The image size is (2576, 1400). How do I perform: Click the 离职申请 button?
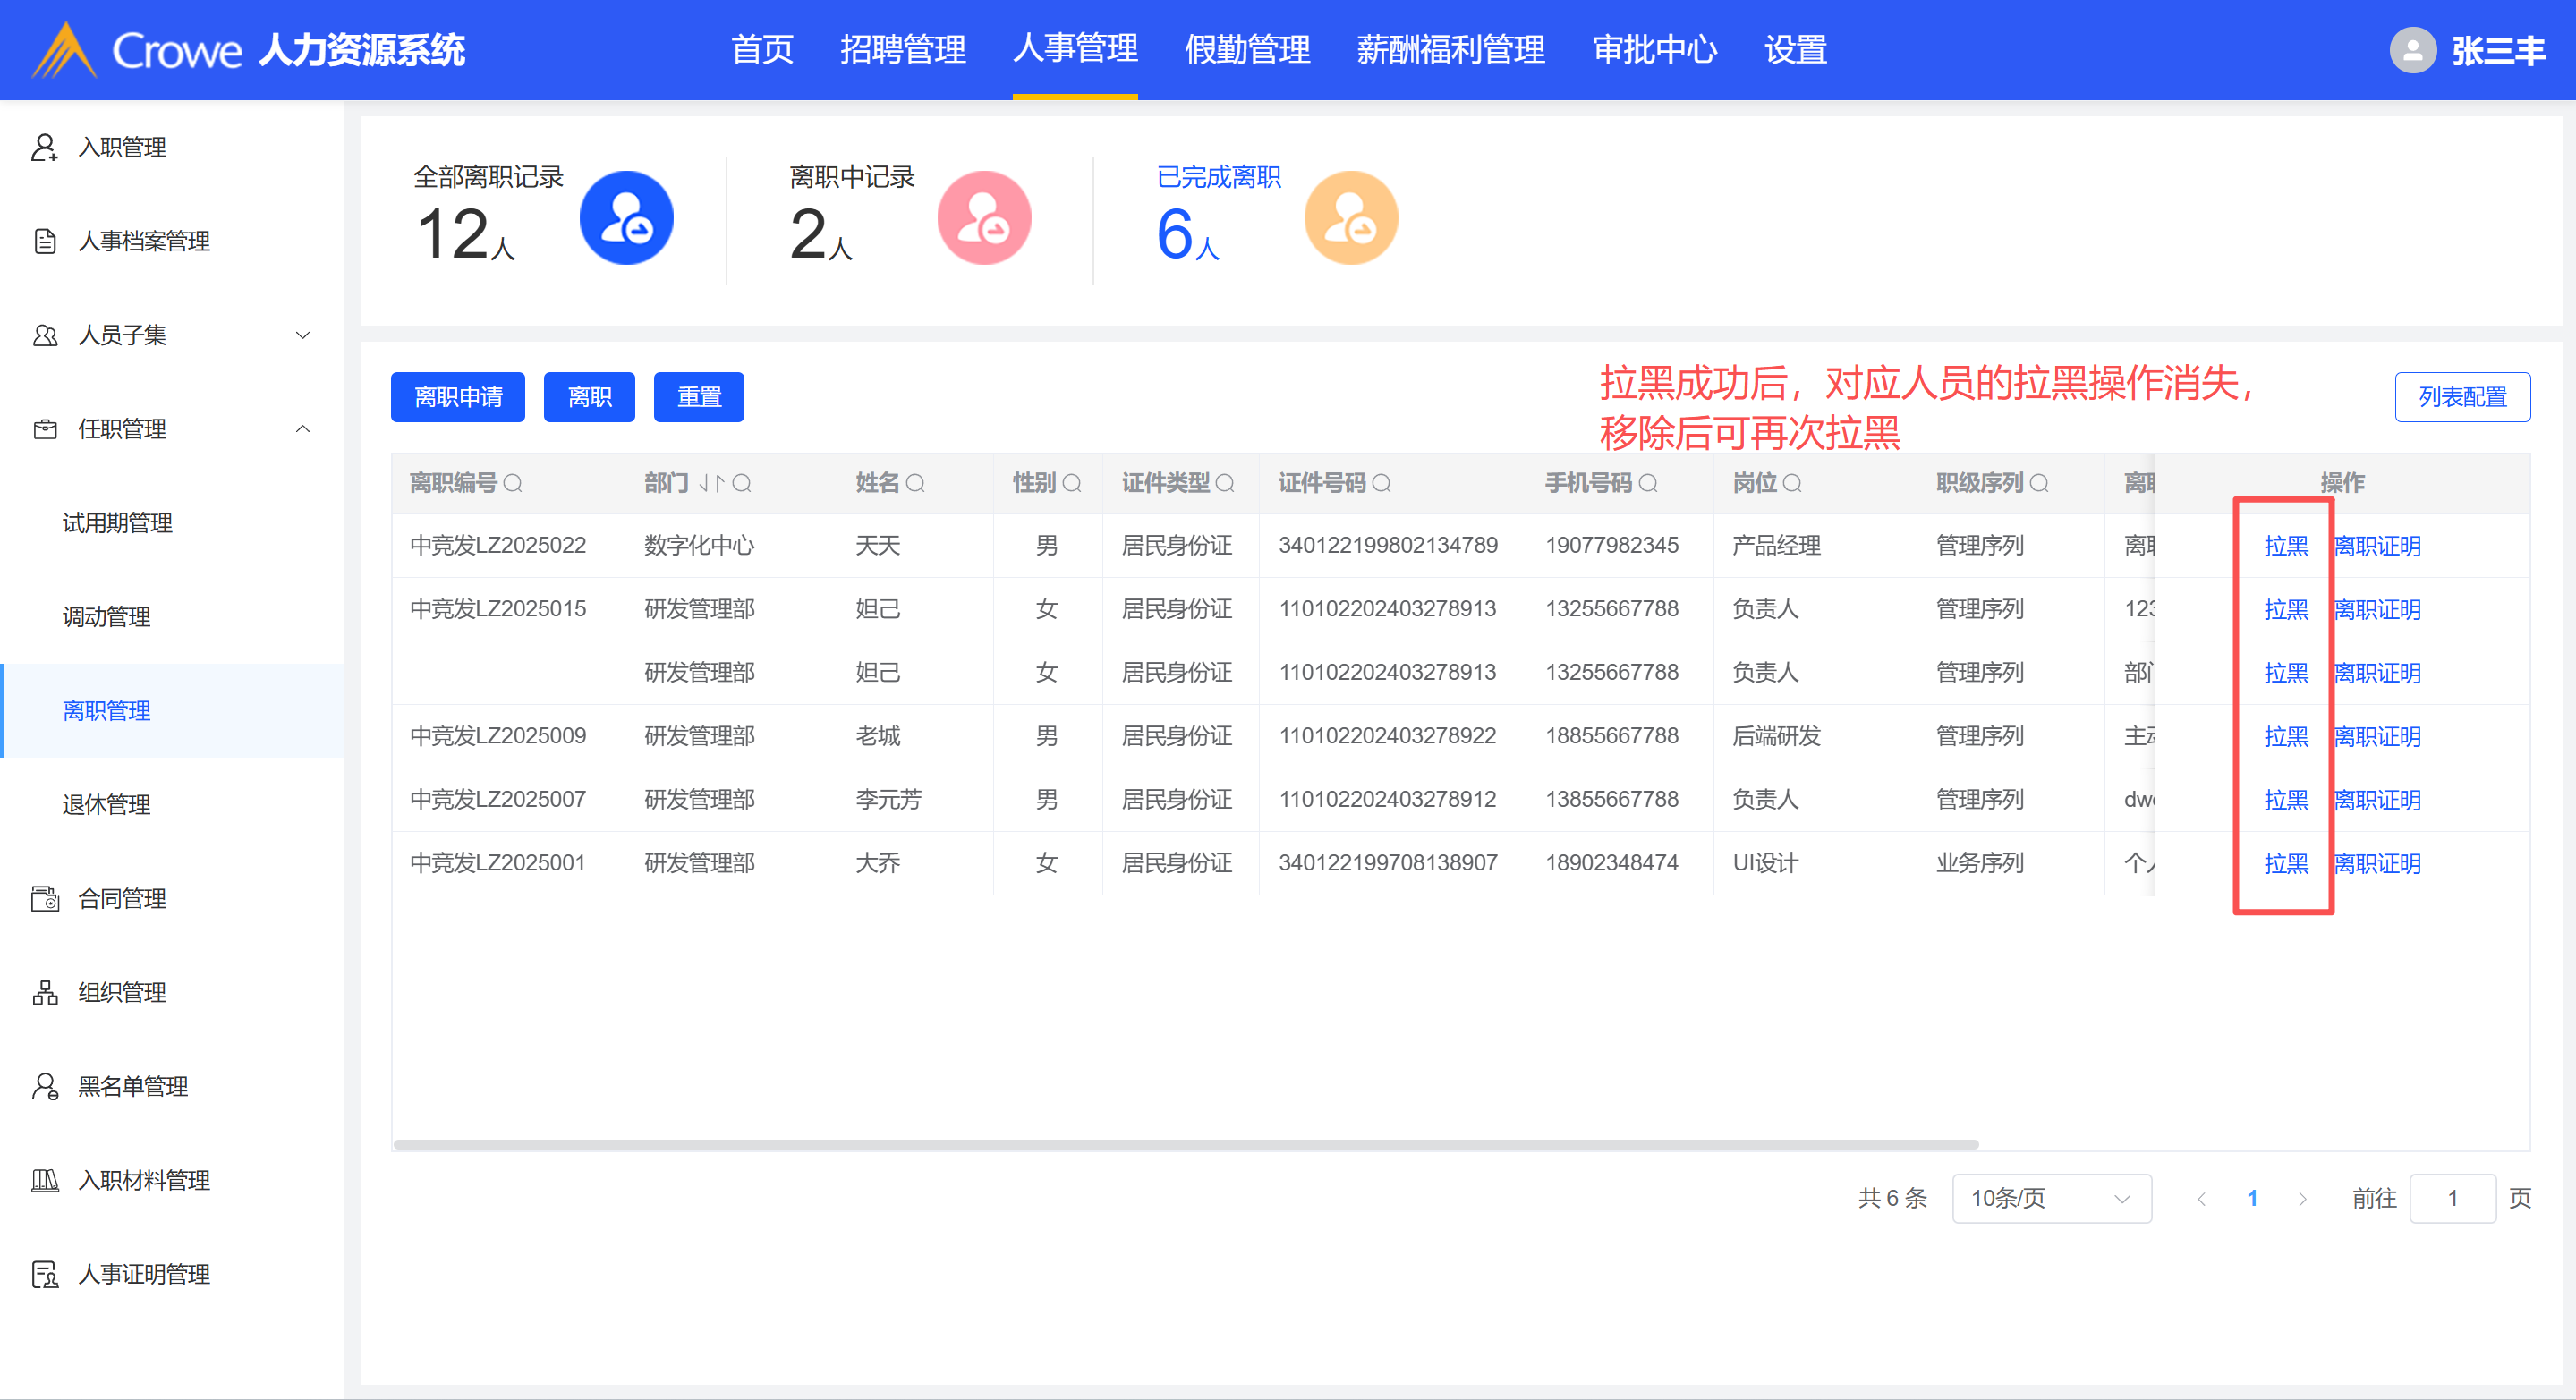[457, 397]
